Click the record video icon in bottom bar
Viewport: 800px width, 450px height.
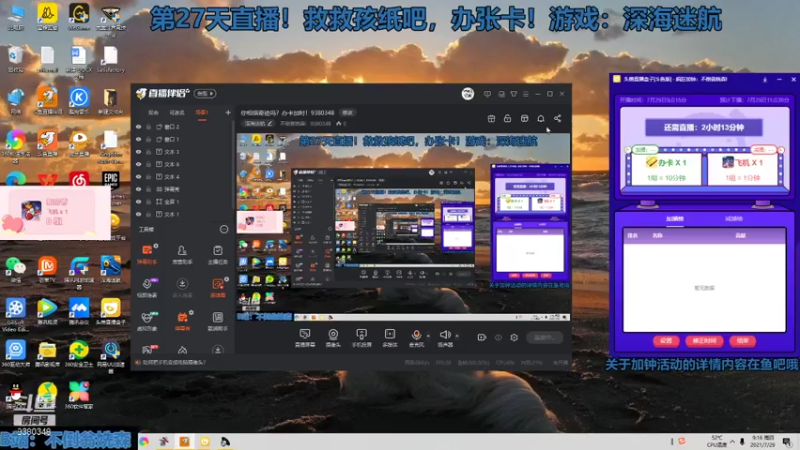click(482, 337)
